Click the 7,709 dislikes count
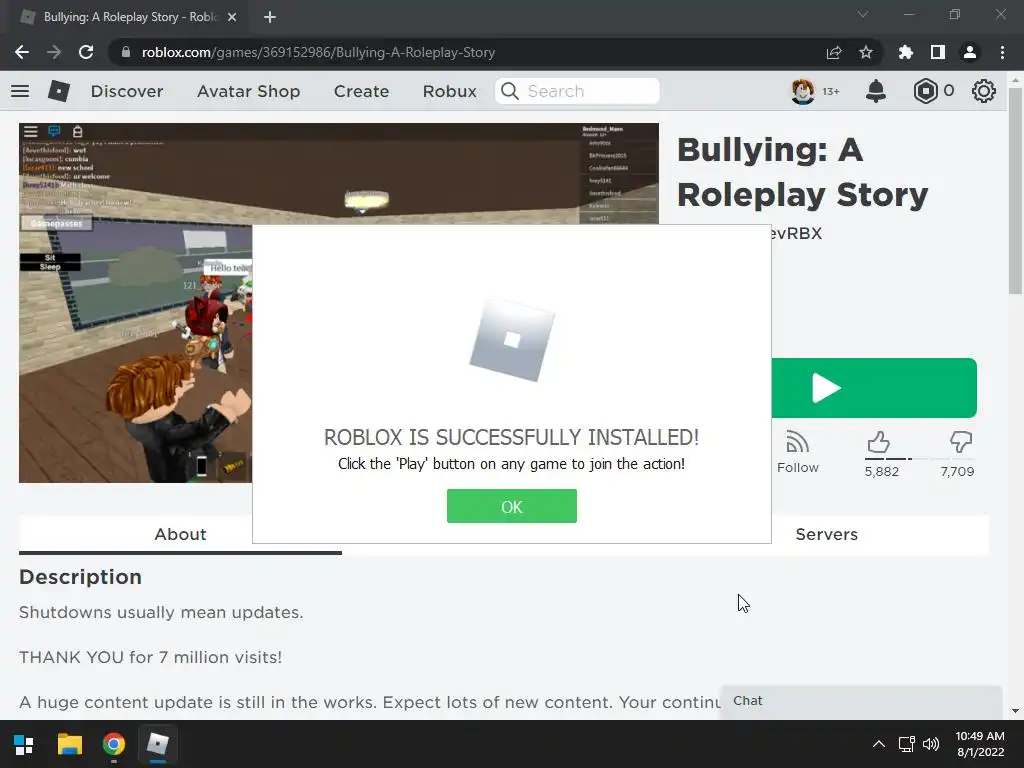The image size is (1024, 768). point(957,472)
